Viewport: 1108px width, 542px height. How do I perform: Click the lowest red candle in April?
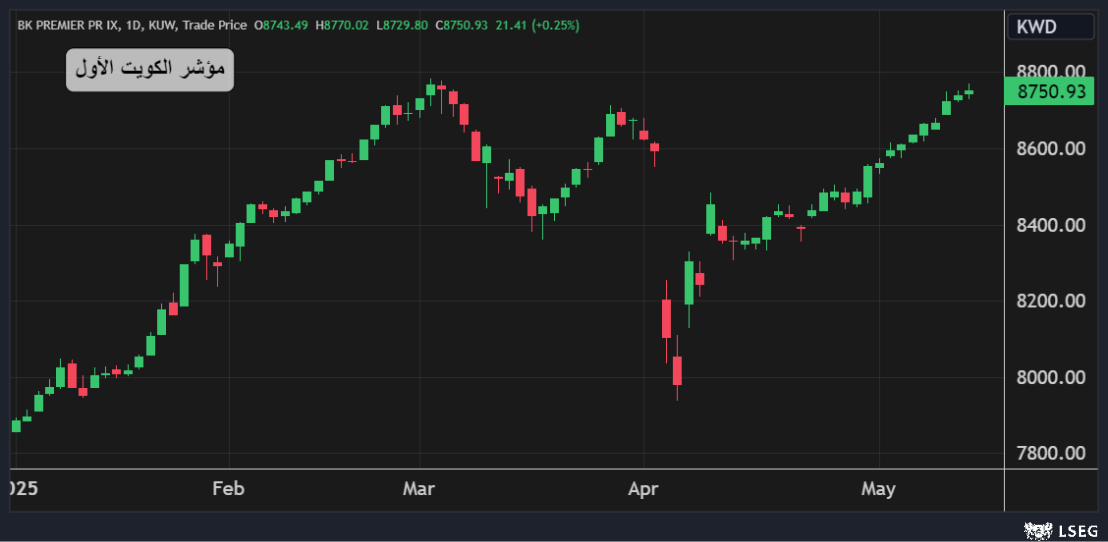pos(677,369)
